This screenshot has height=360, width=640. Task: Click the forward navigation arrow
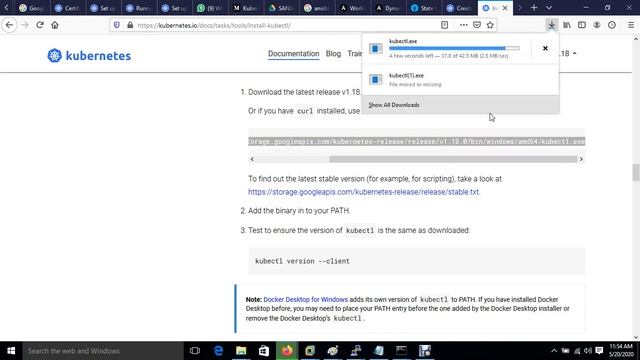tap(24, 25)
